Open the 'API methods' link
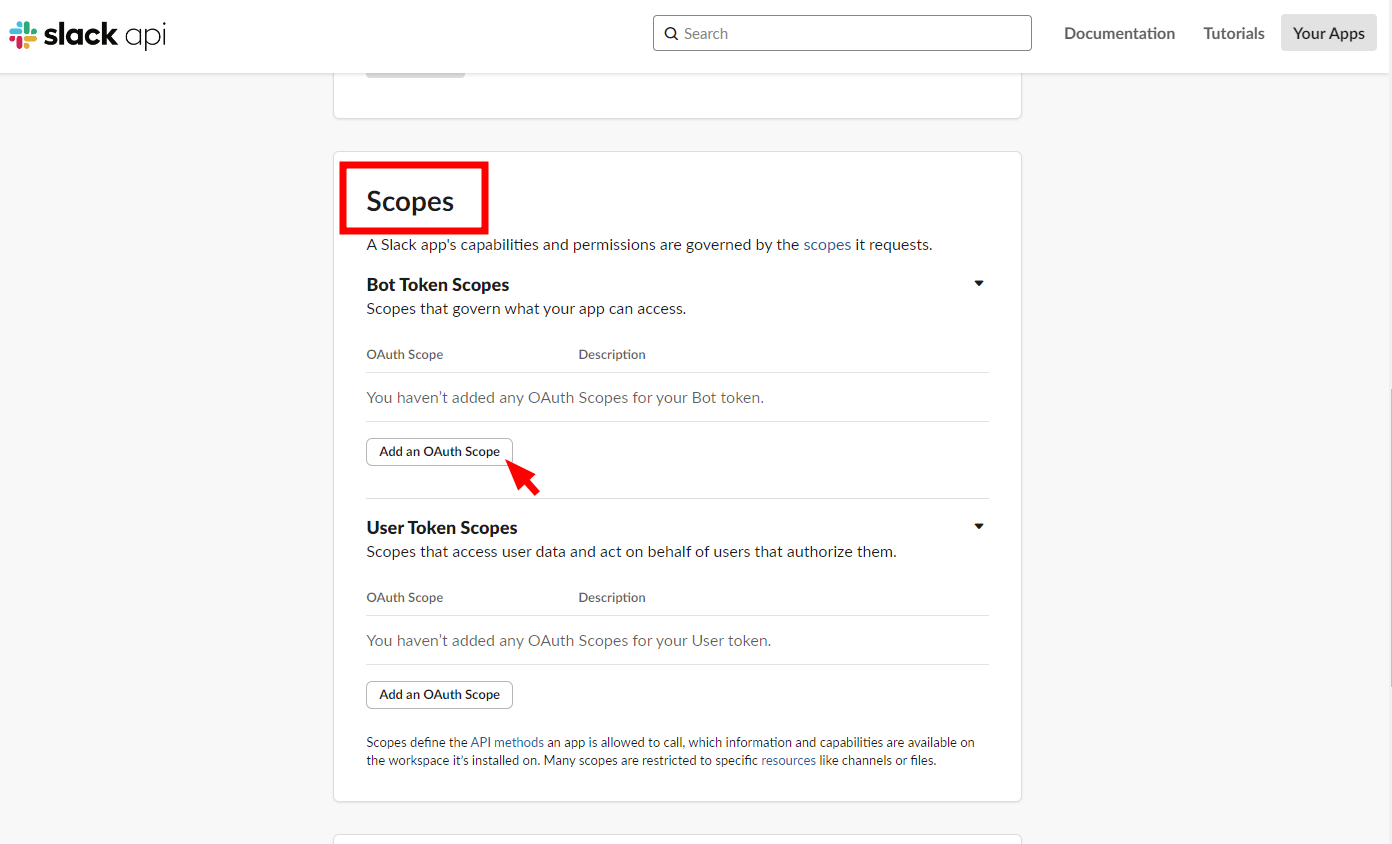The width and height of the screenshot is (1392, 844). coord(507,743)
